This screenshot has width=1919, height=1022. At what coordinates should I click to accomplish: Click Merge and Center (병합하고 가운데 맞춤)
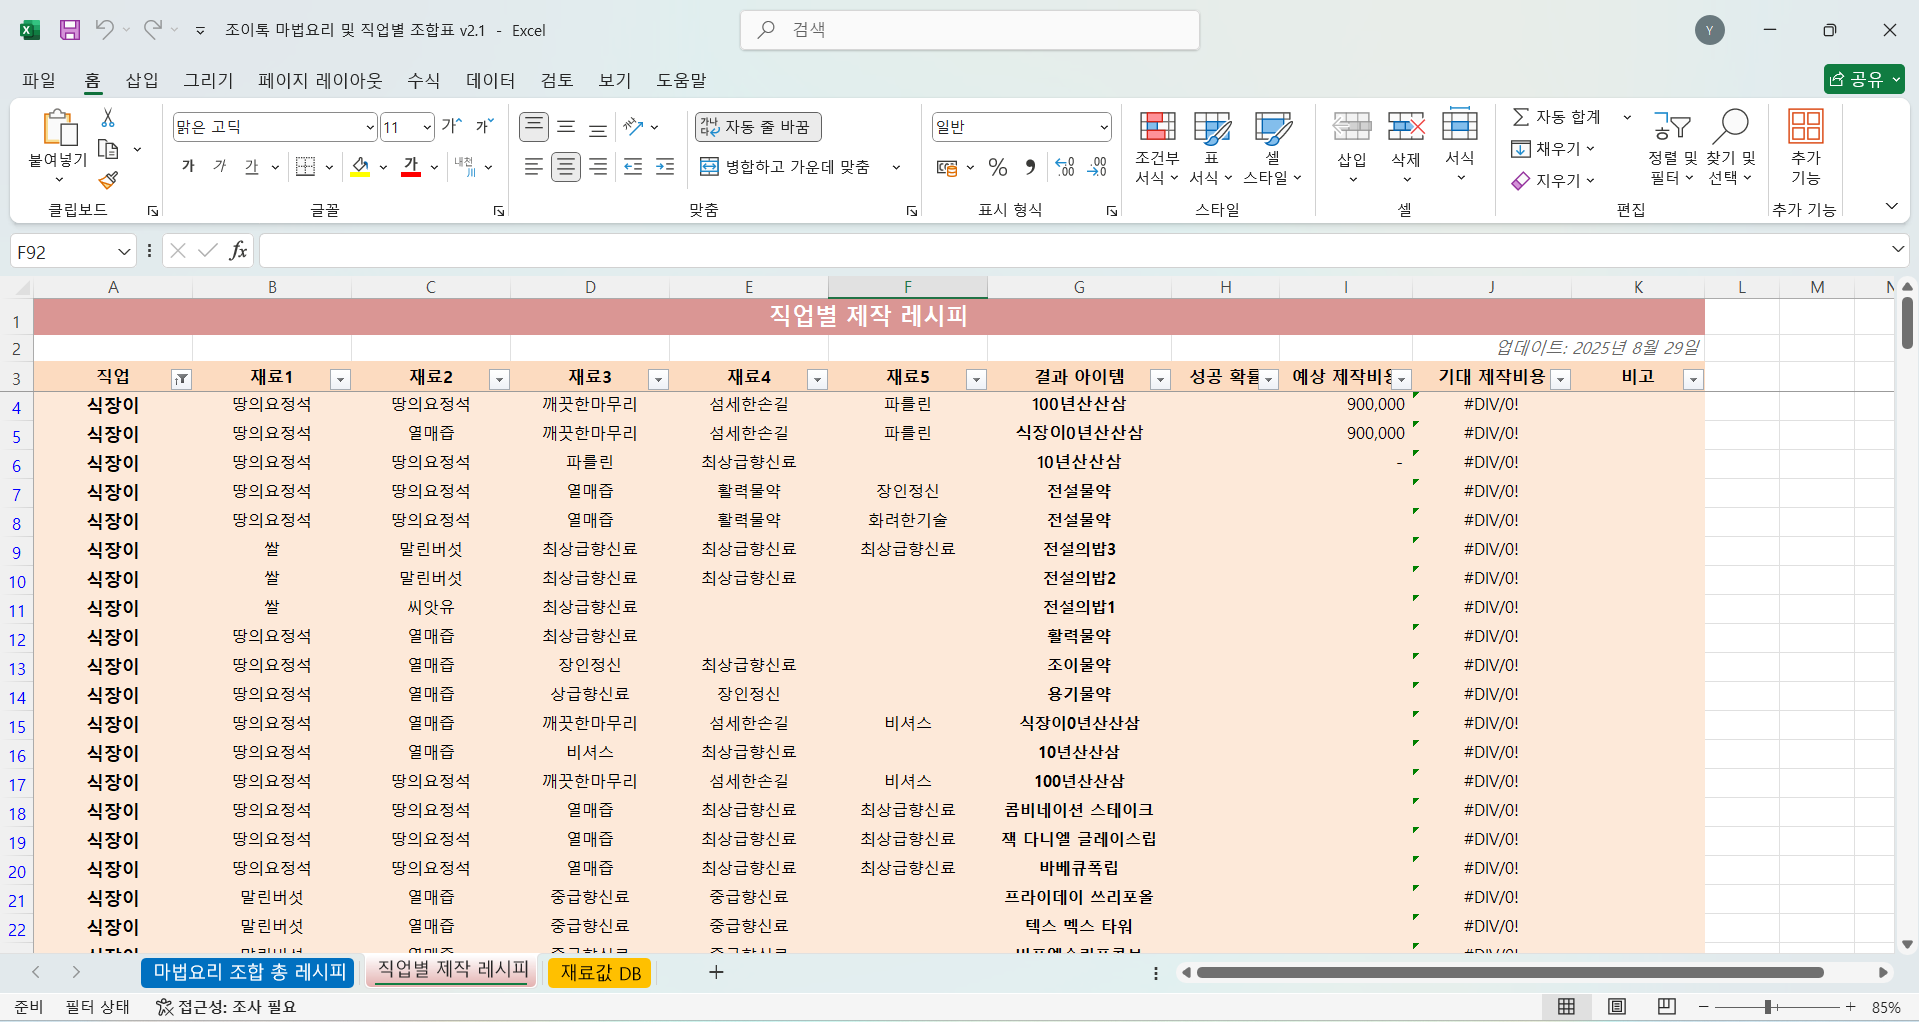pos(786,167)
